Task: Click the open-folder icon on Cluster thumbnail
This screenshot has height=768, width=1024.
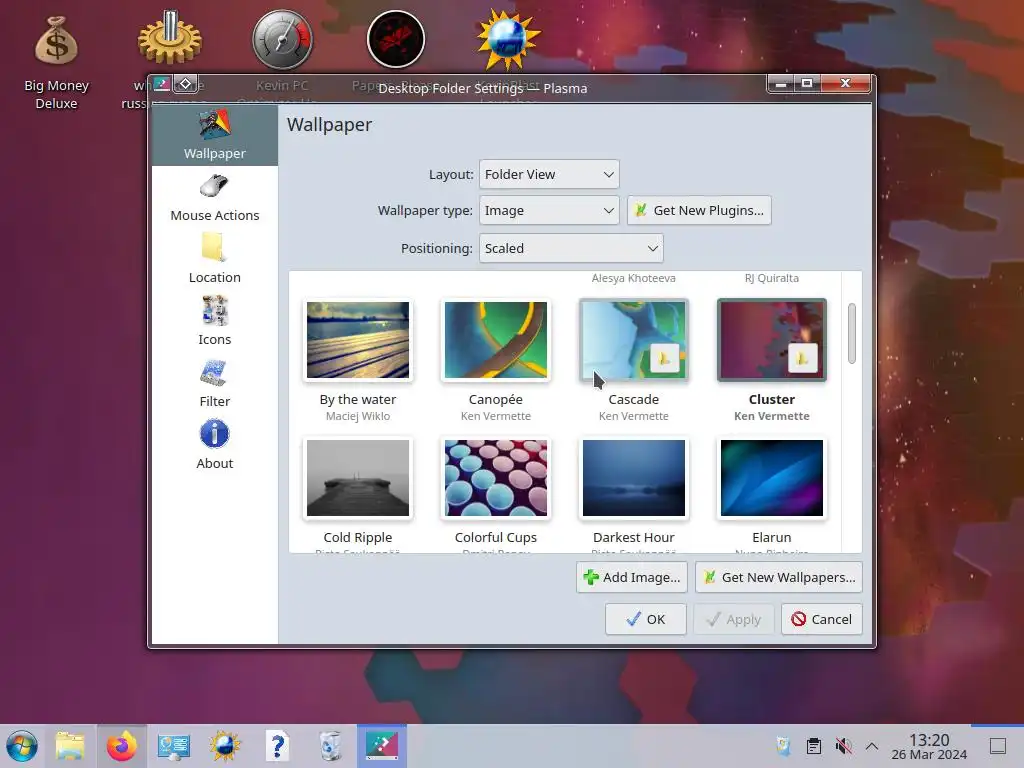Action: pyautogui.click(x=802, y=359)
